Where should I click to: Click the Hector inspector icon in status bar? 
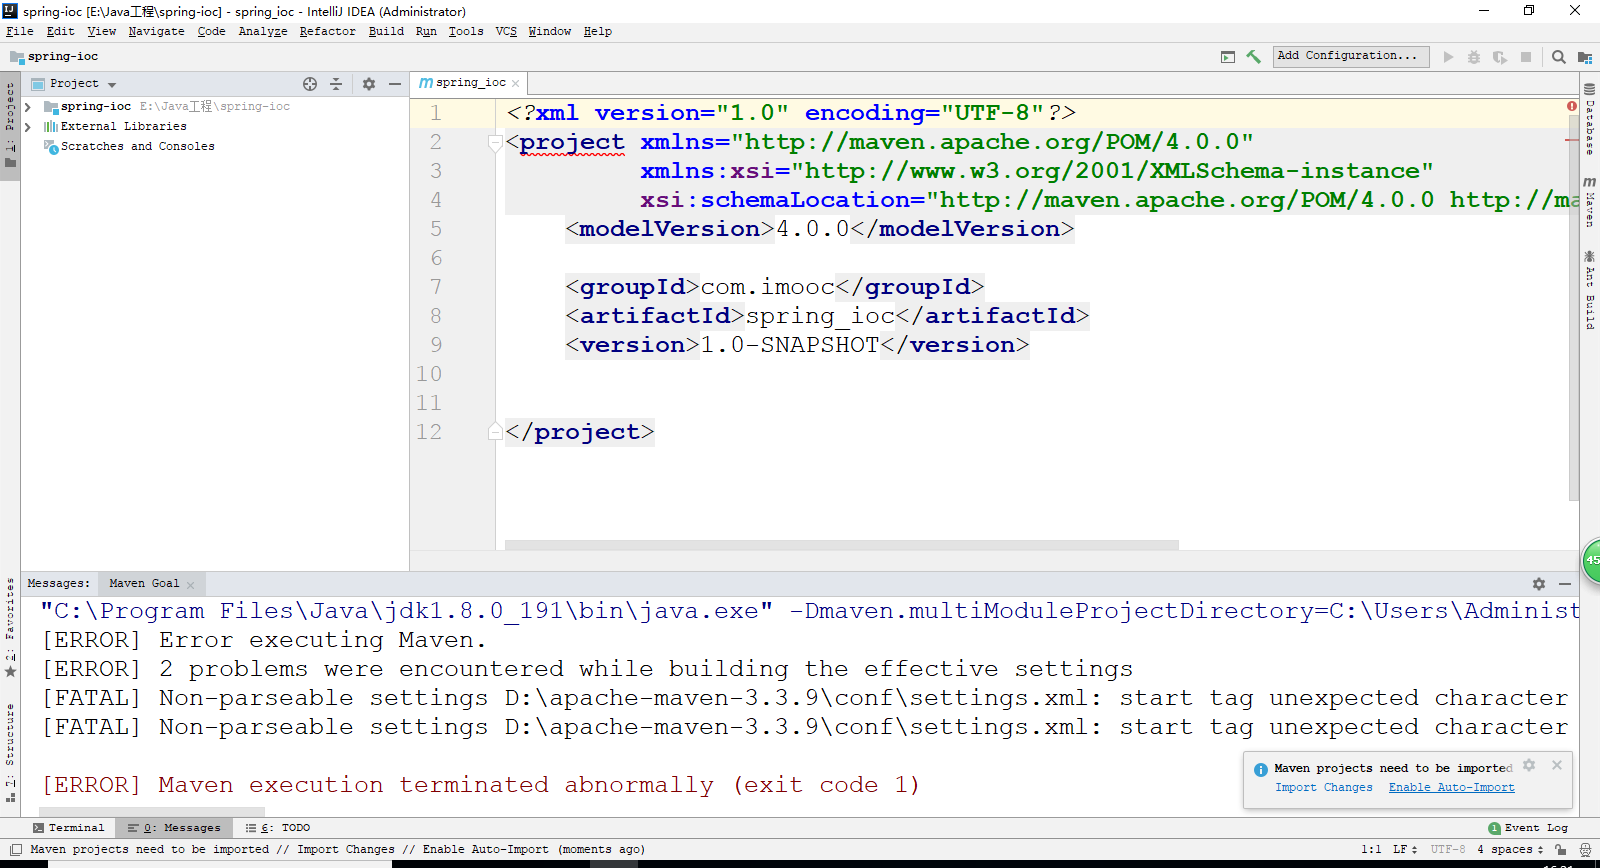(x=1585, y=850)
